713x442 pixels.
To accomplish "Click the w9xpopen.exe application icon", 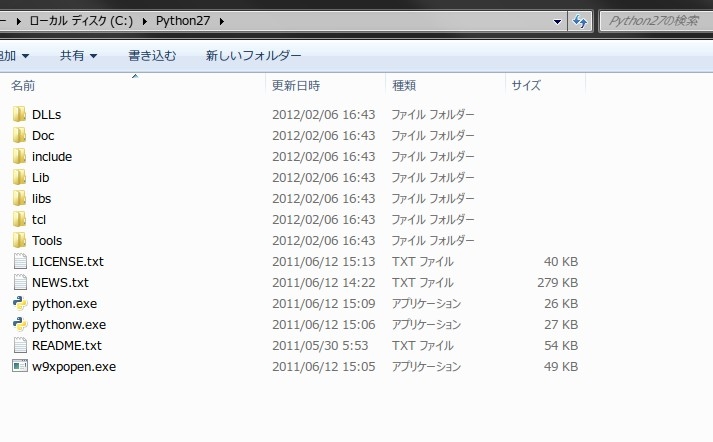I will [x=20, y=366].
